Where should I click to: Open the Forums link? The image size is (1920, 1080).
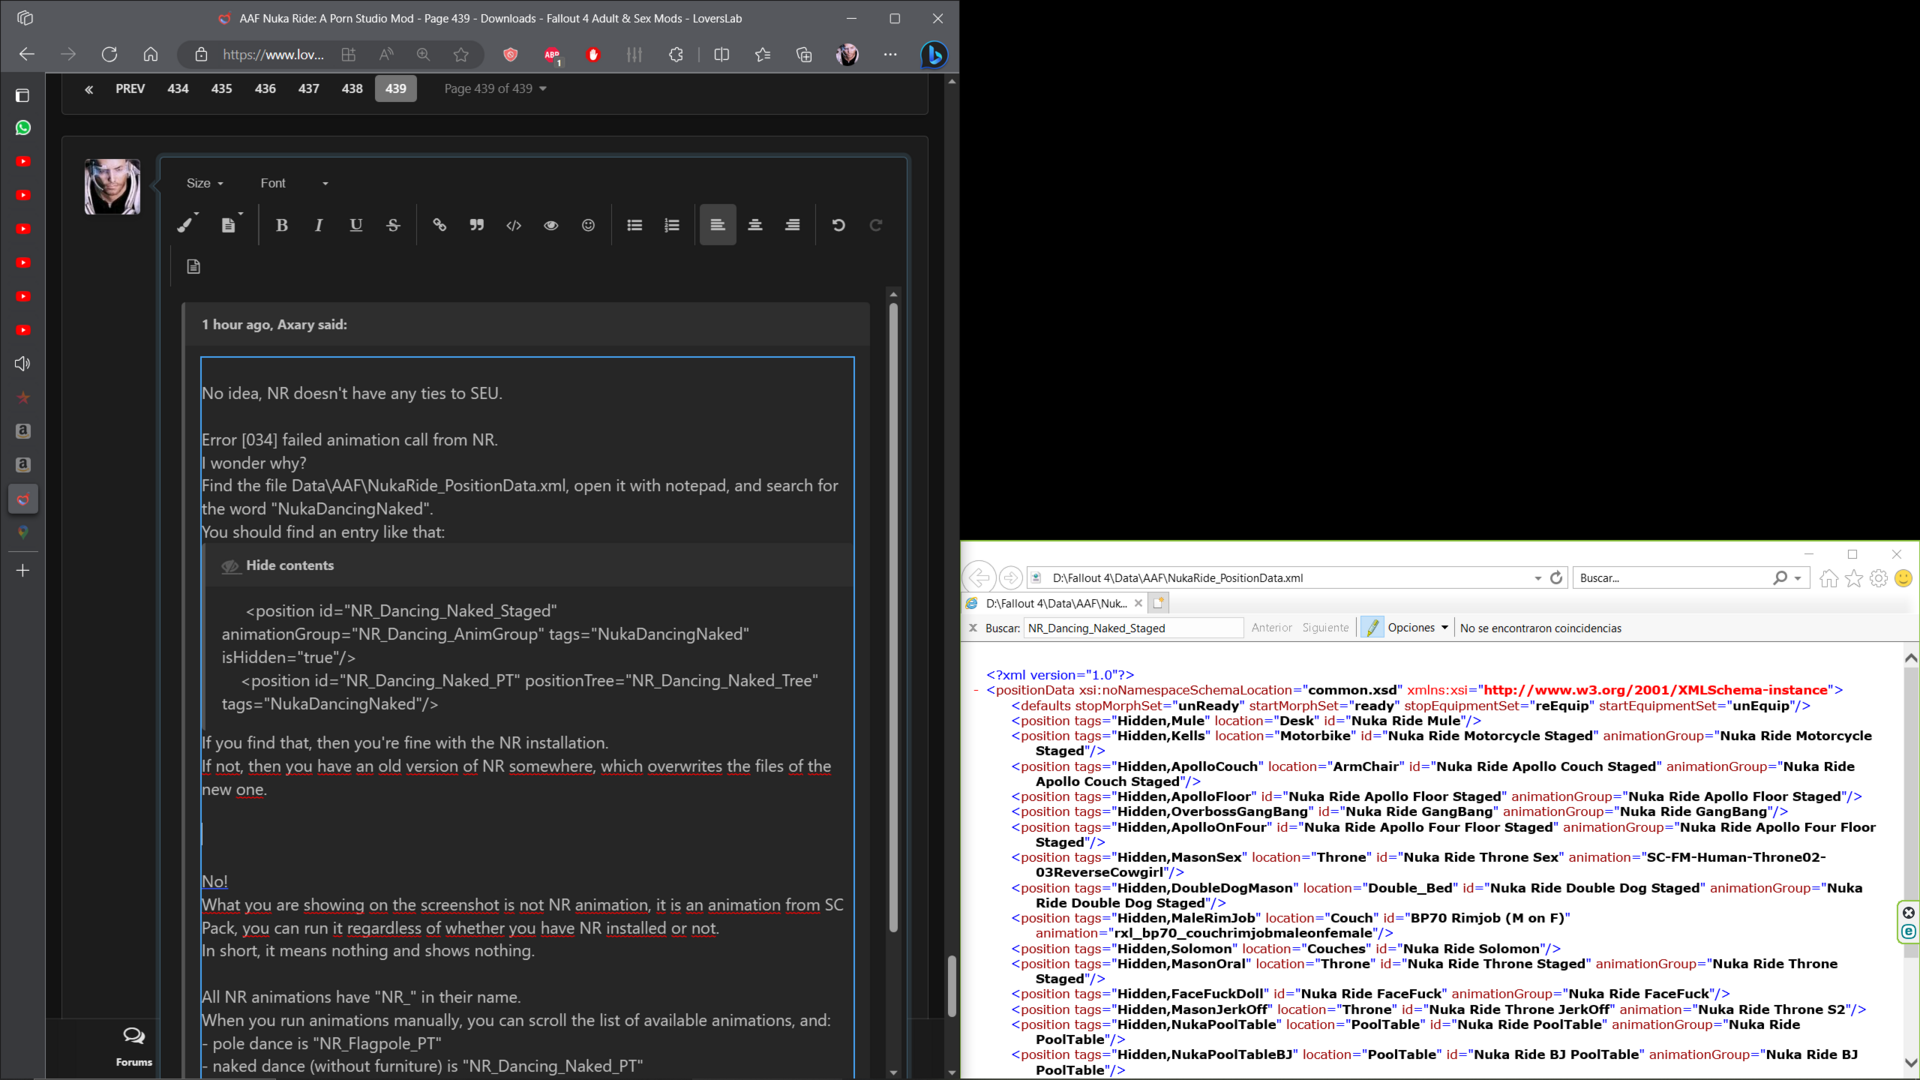134,1046
